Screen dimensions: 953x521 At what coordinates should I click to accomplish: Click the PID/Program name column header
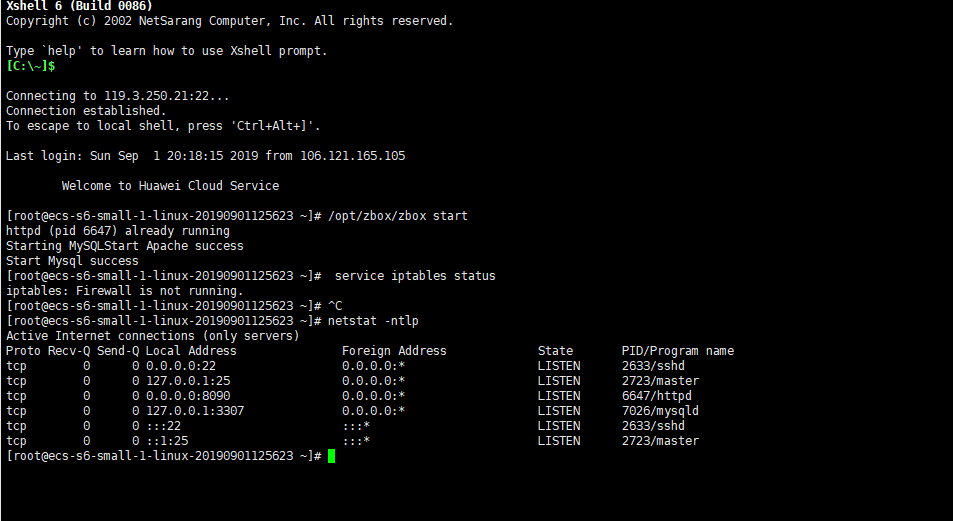click(x=677, y=351)
